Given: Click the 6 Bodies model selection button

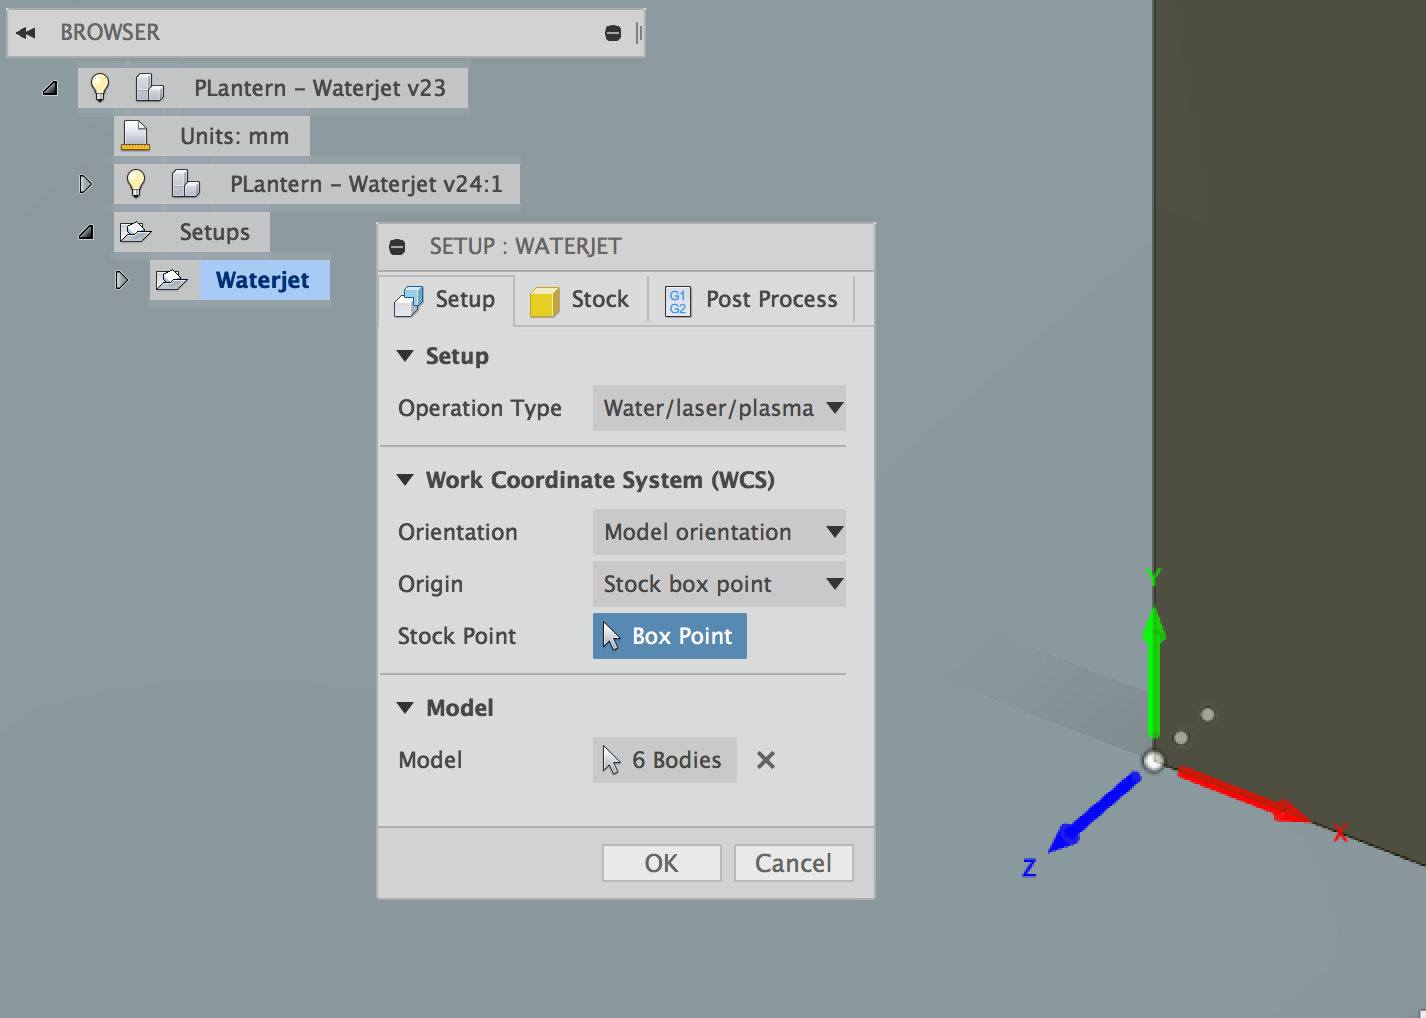Looking at the screenshot, I should pos(665,760).
